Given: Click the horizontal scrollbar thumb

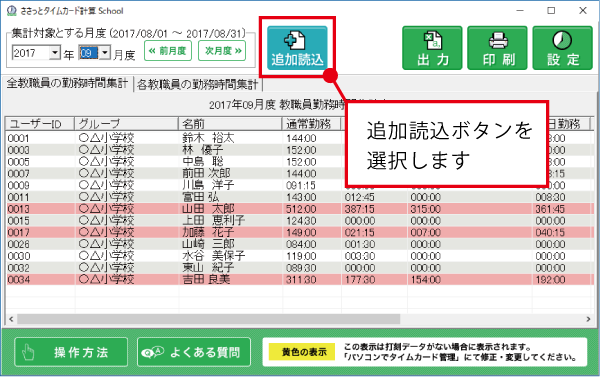Looking at the screenshot, I should click(x=209, y=319).
